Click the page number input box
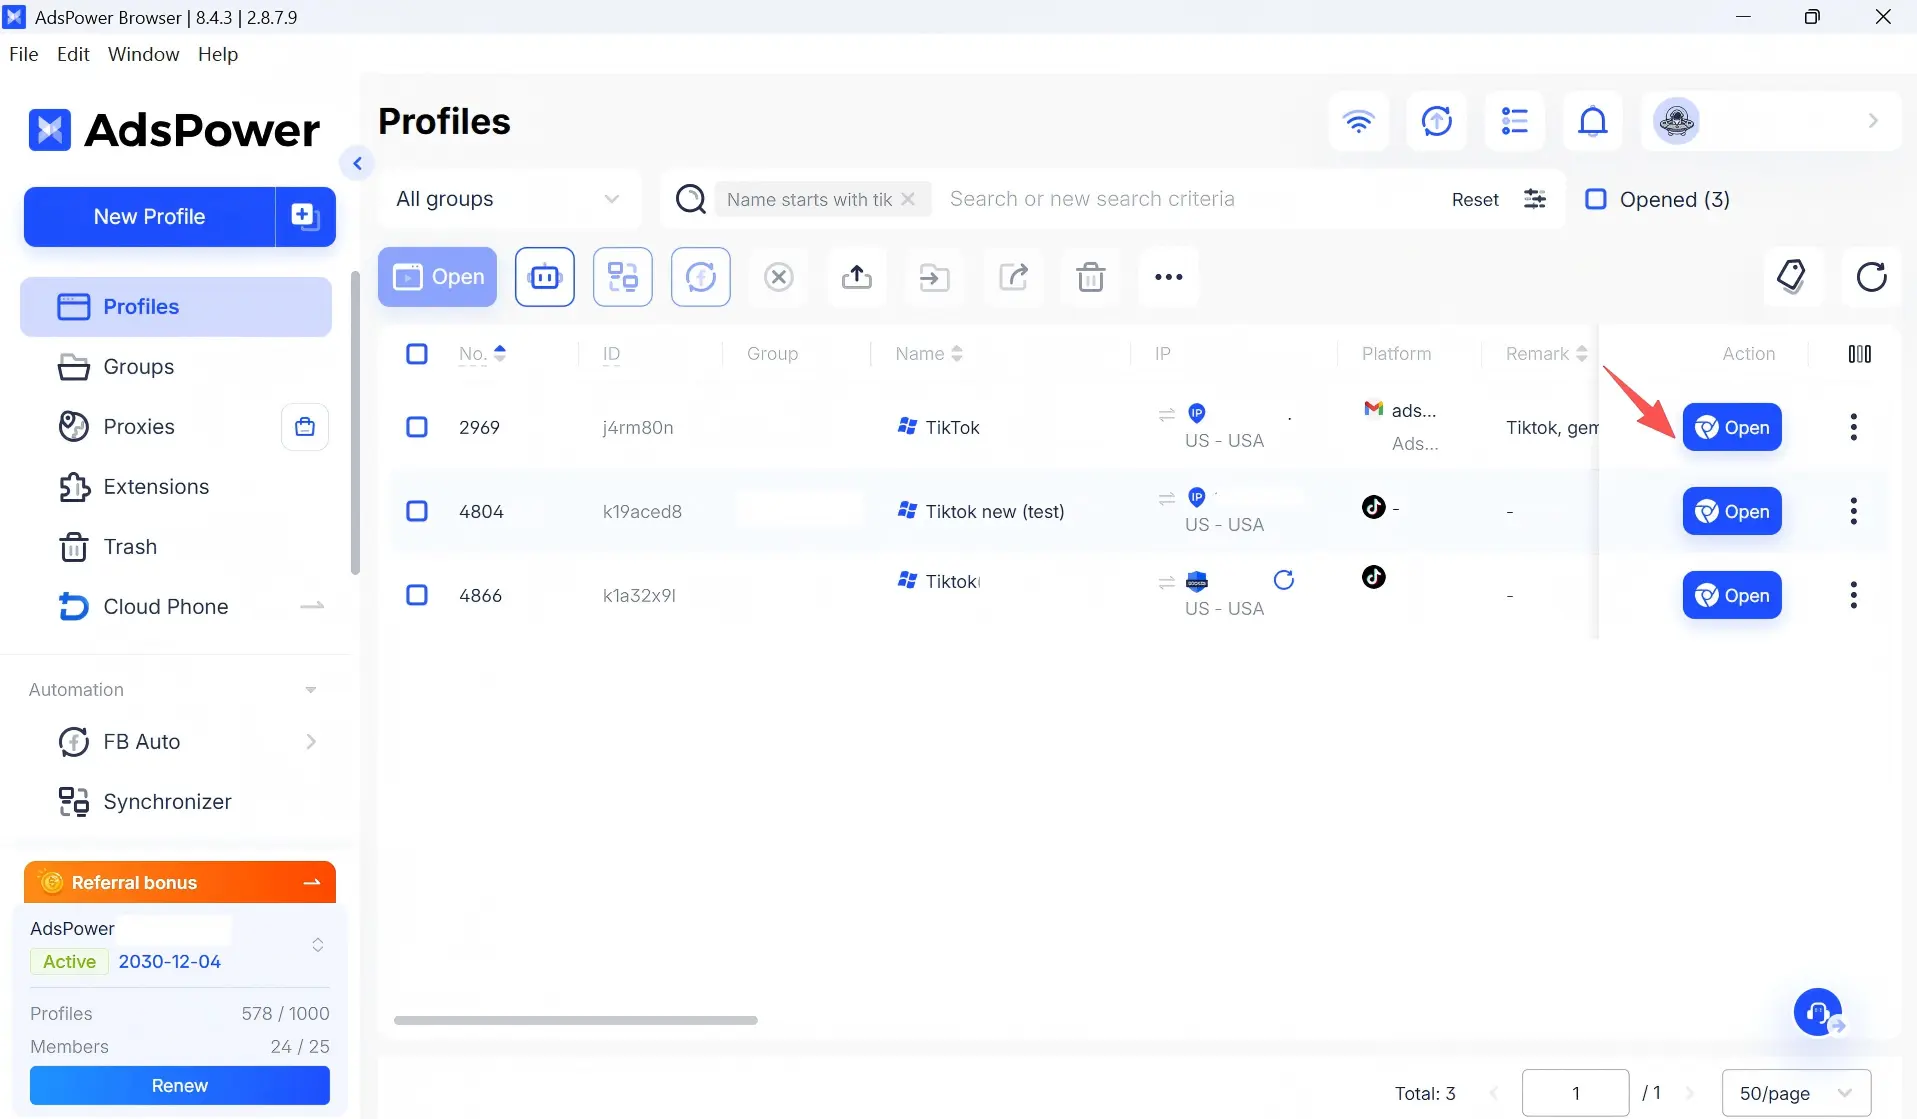 (1576, 1093)
